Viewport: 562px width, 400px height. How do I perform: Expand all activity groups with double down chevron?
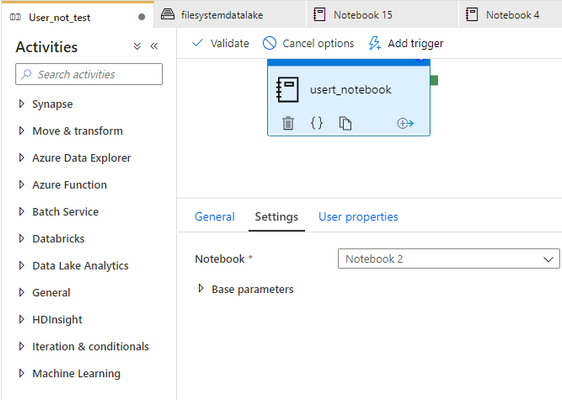click(137, 46)
